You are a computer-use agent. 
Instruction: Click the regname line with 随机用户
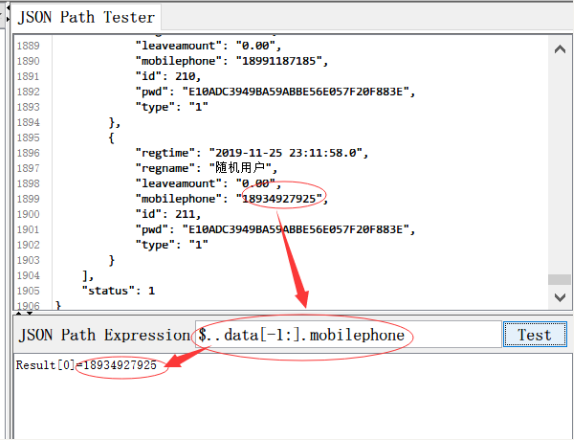[x=207, y=168]
